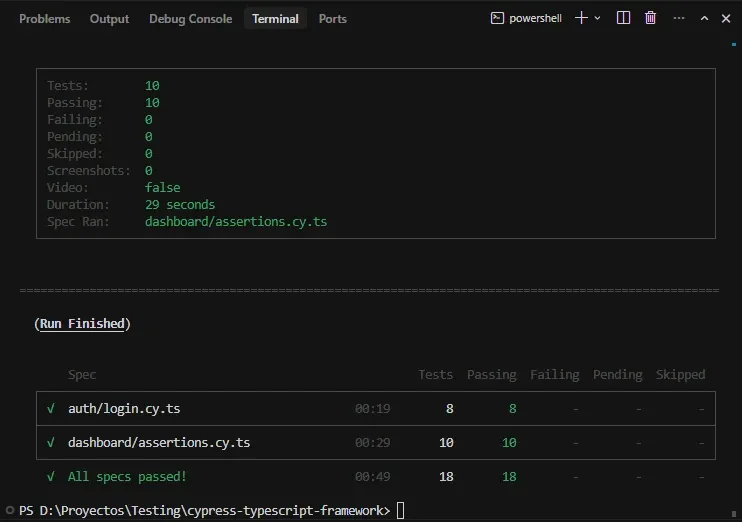
Task: Click the 00:19 login spec duration
Action: 372,408
